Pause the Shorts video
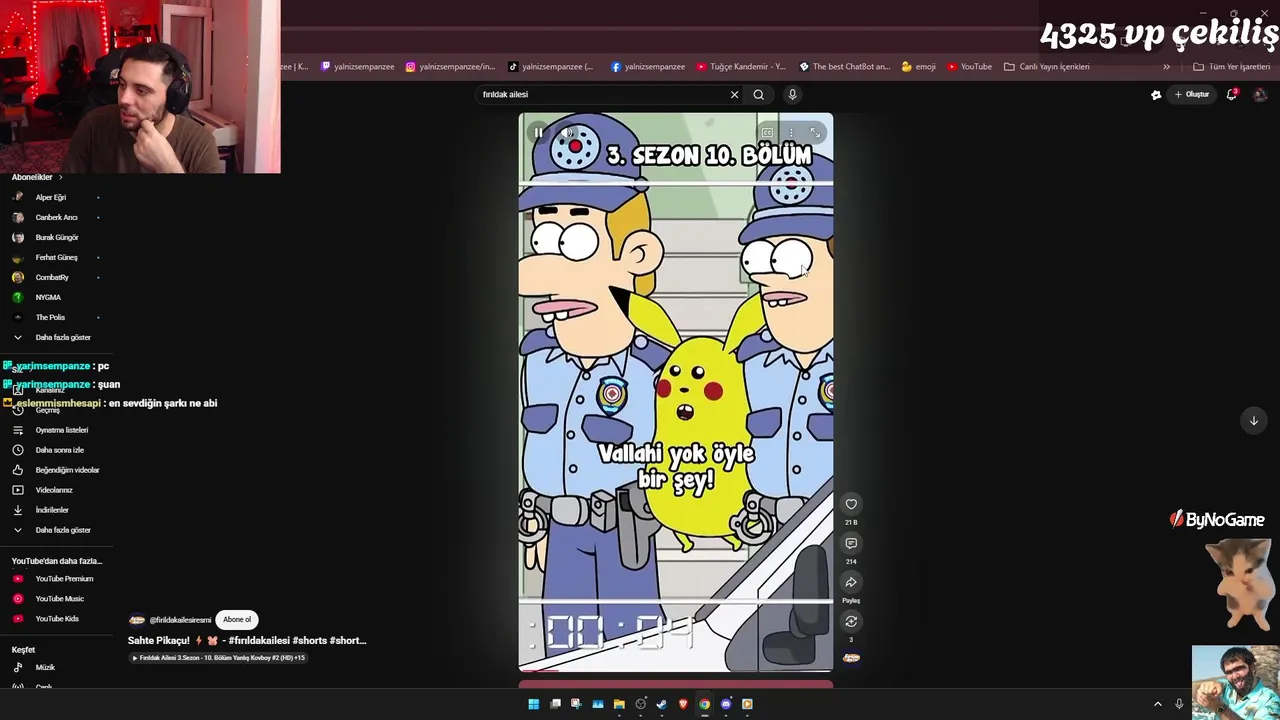This screenshot has width=1280, height=720. pyautogui.click(x=538, y=132)
